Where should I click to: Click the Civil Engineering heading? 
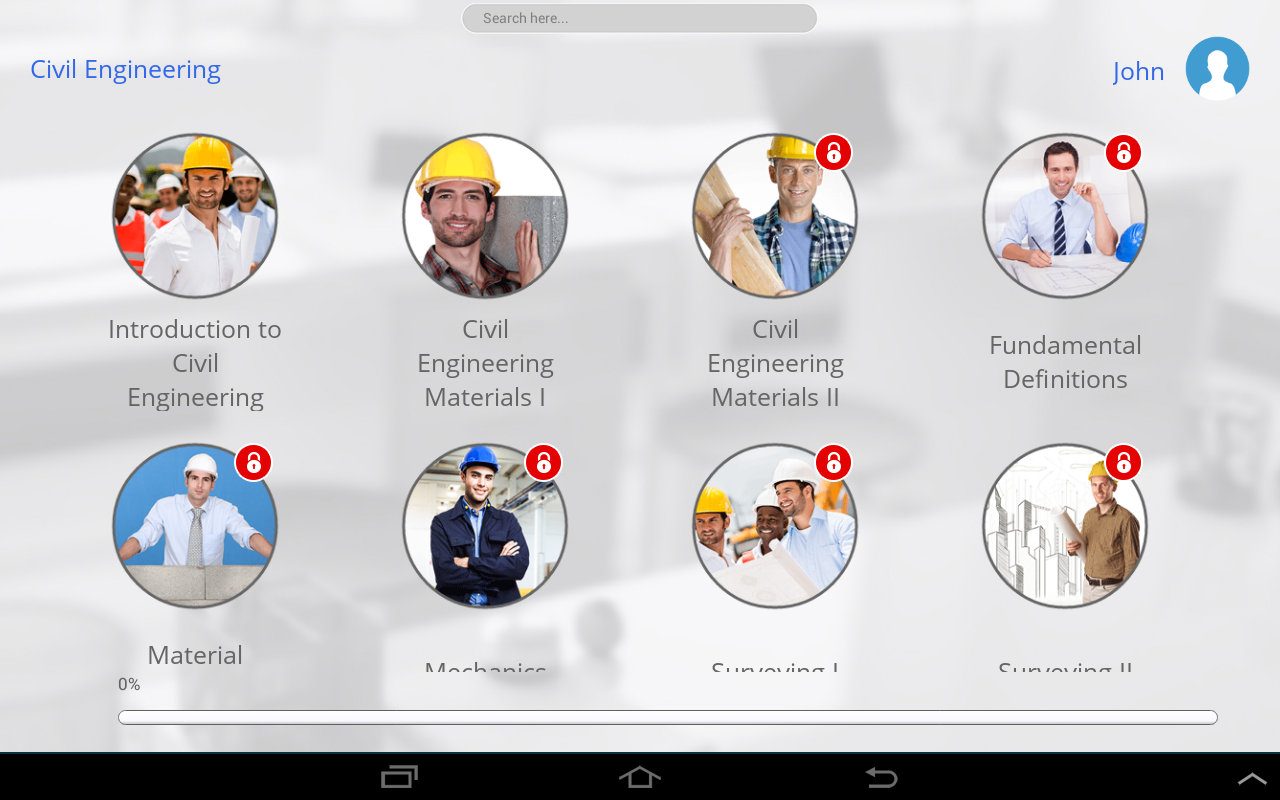[x=125, y=68]
